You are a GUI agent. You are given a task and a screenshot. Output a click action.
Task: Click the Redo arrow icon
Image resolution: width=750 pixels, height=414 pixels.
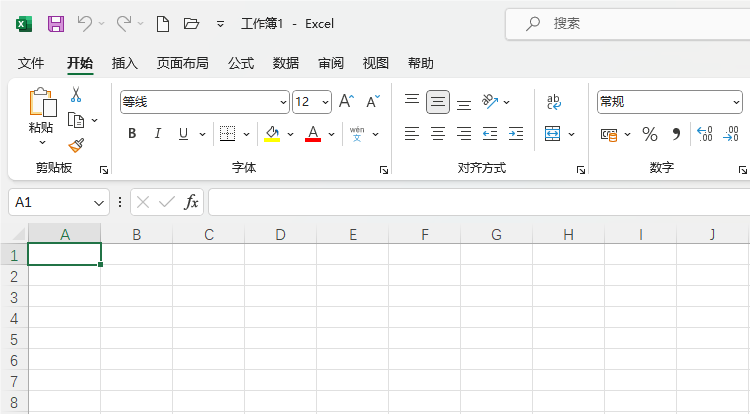124,23
